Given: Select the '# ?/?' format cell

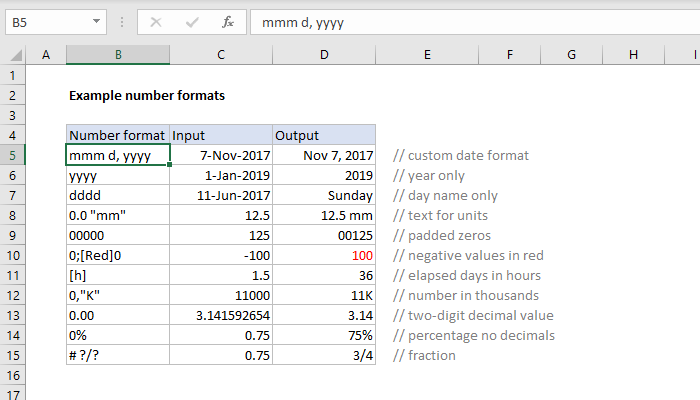Looking at the screenshot, I should [x=118, y=355].
